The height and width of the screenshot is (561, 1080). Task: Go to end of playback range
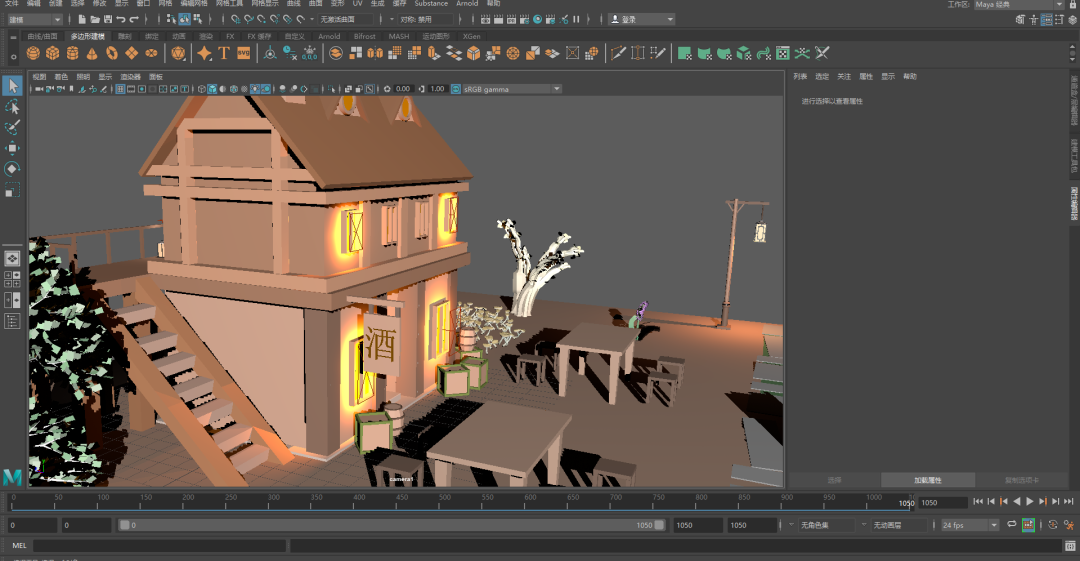[x=1069, y=502]
